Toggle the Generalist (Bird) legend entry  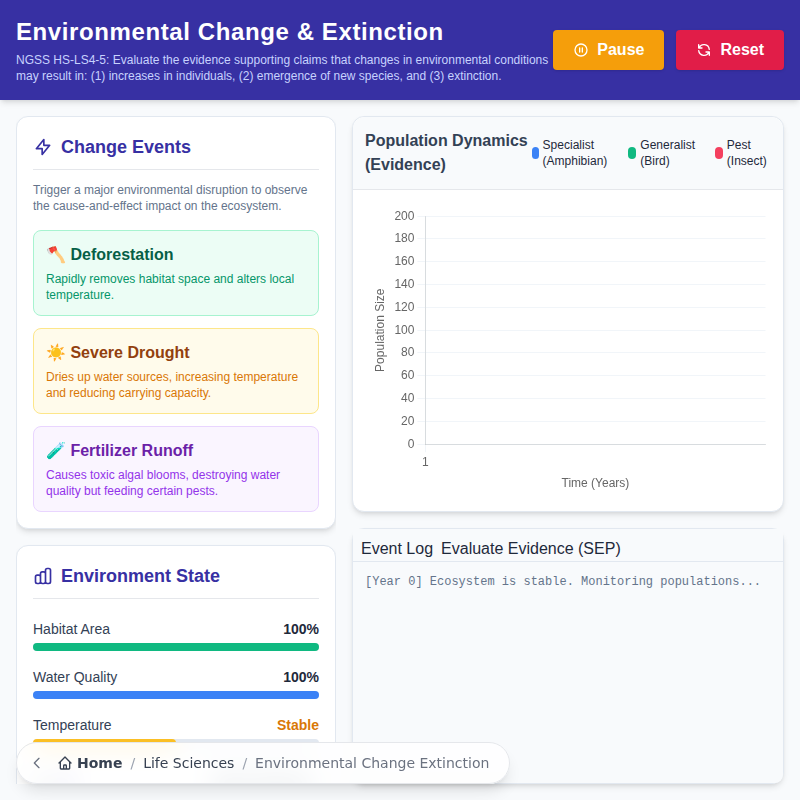click(660, 151)
